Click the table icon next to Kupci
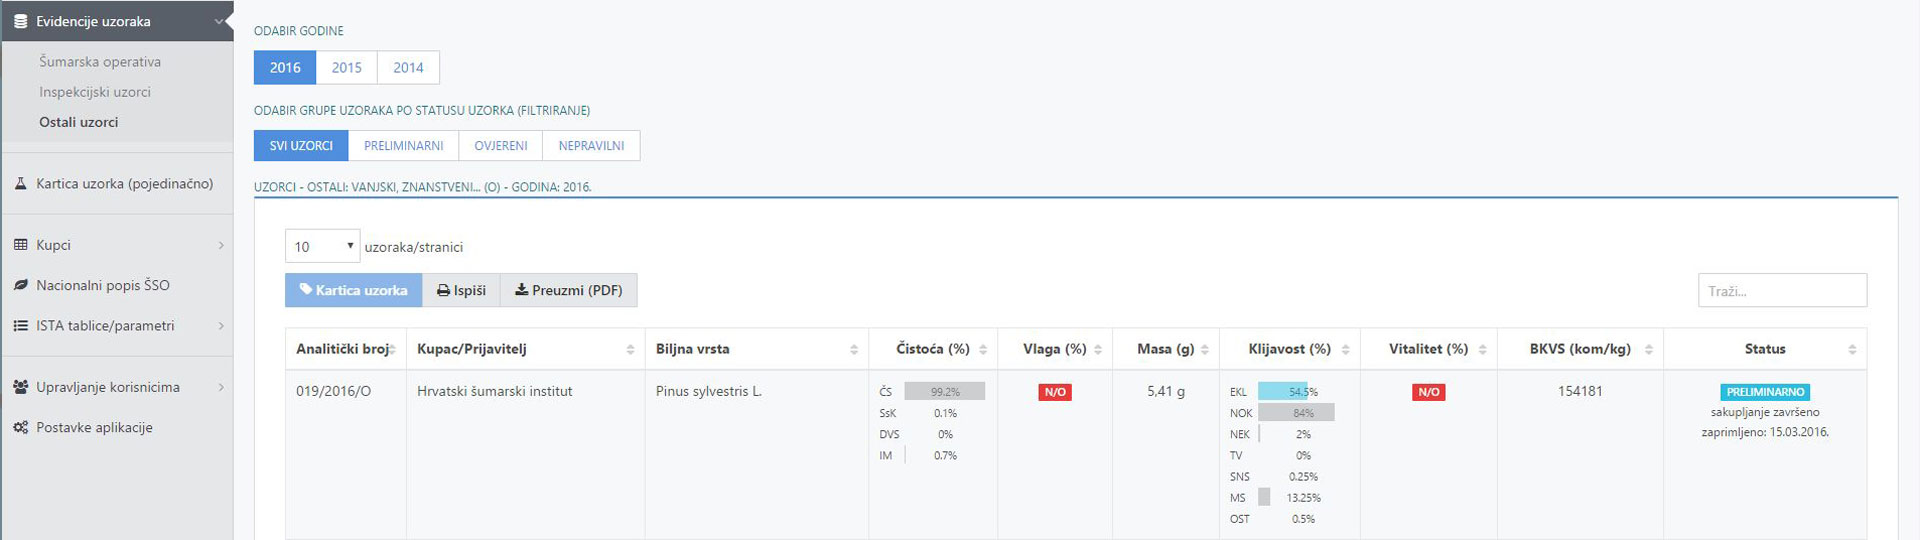Screen dimensions: 1920x540 click(20, 245)
